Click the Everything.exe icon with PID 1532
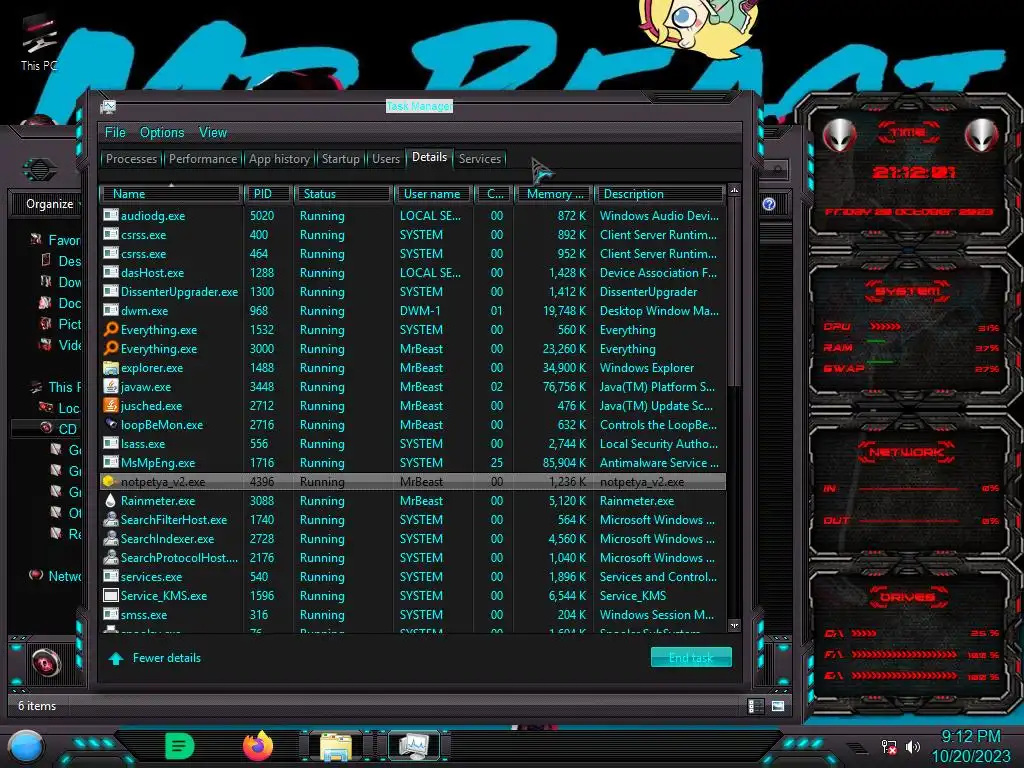1024x768 pixels. click(x=111, y=329)
